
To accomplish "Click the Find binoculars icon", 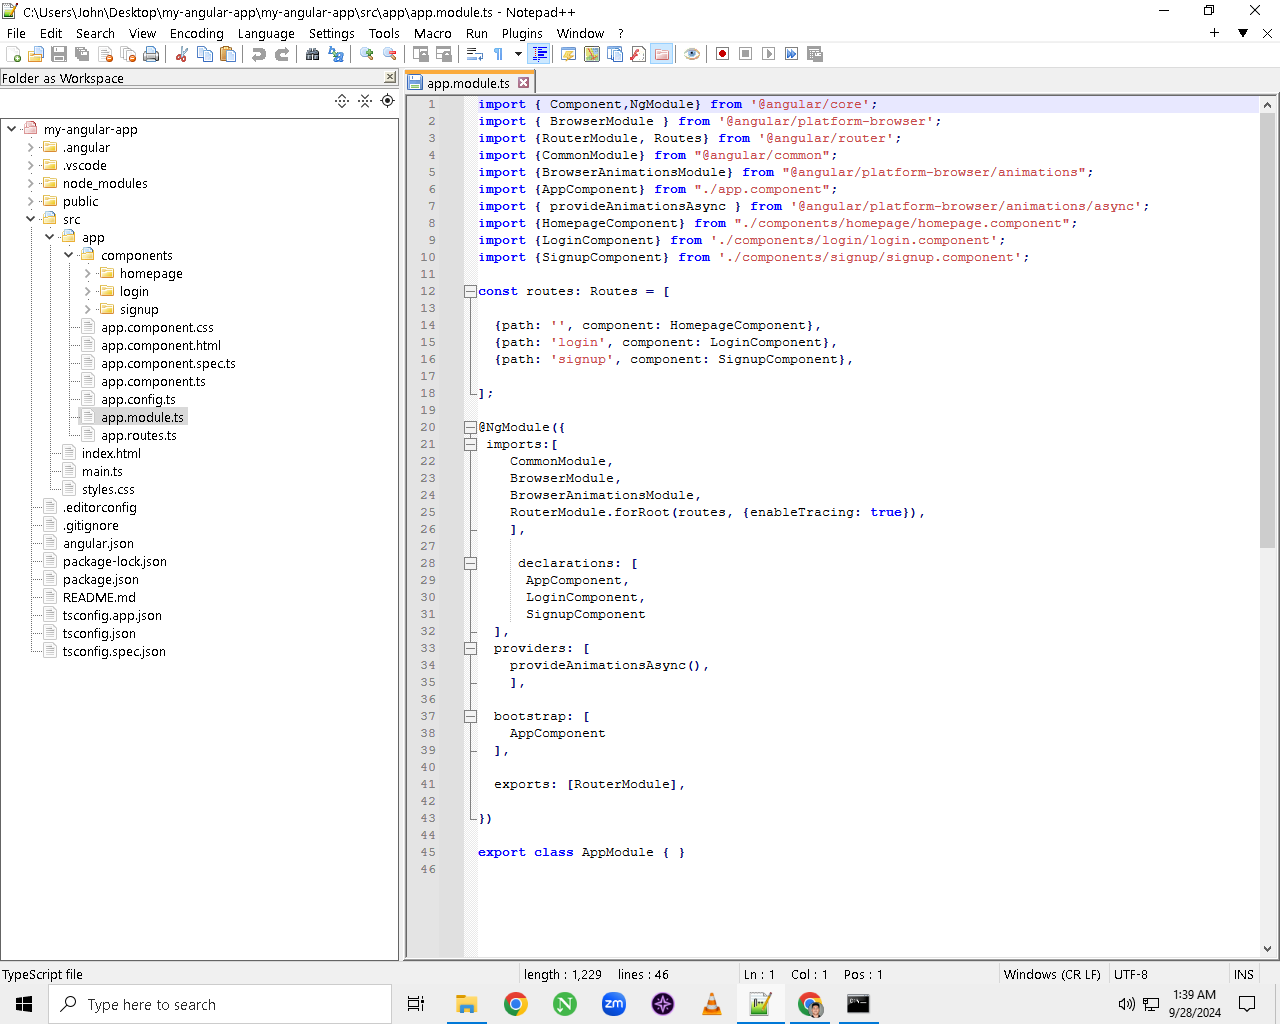I will coord(313,54).
